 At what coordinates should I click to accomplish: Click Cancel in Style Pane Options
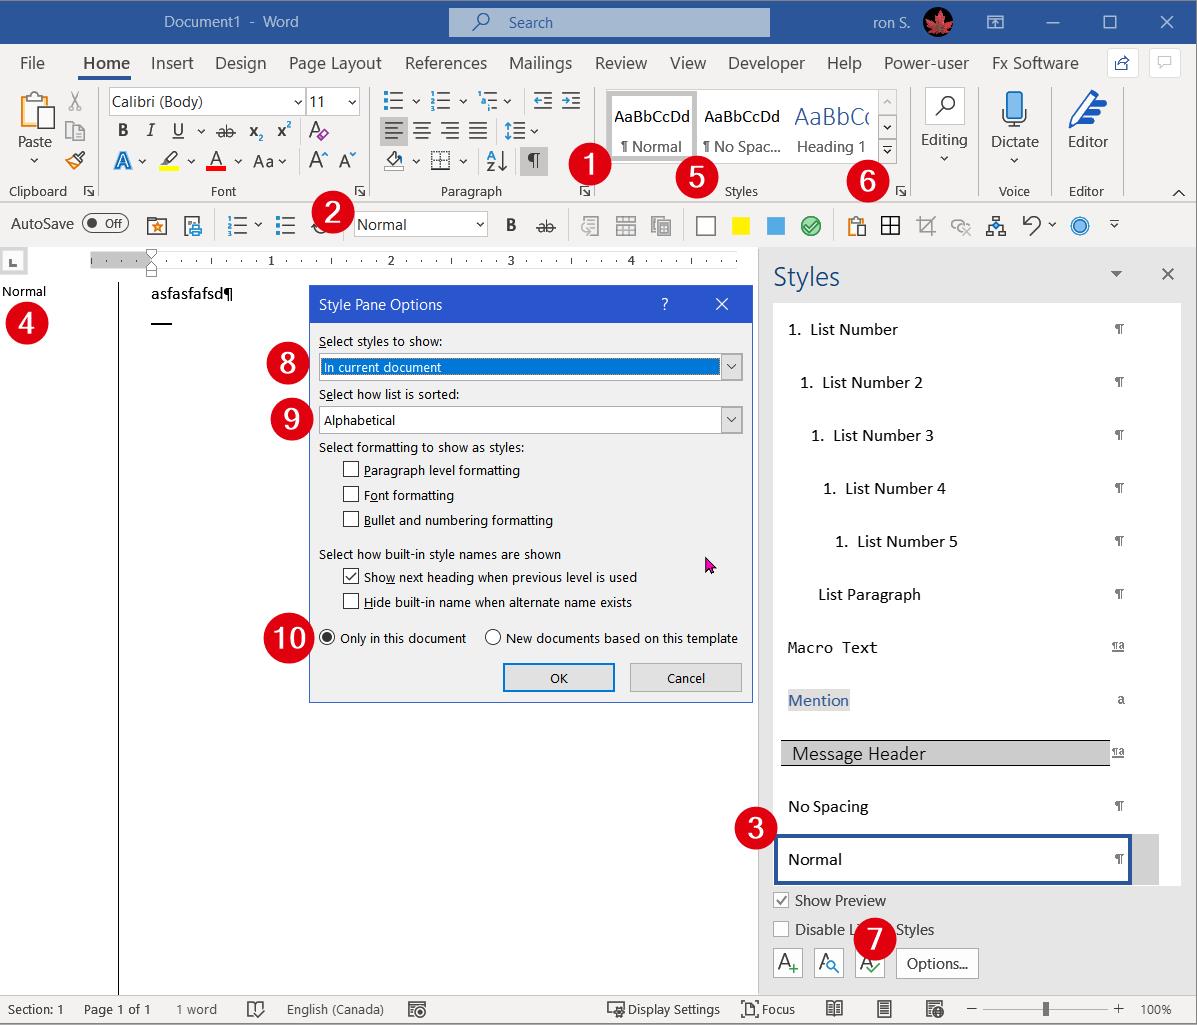686,678
